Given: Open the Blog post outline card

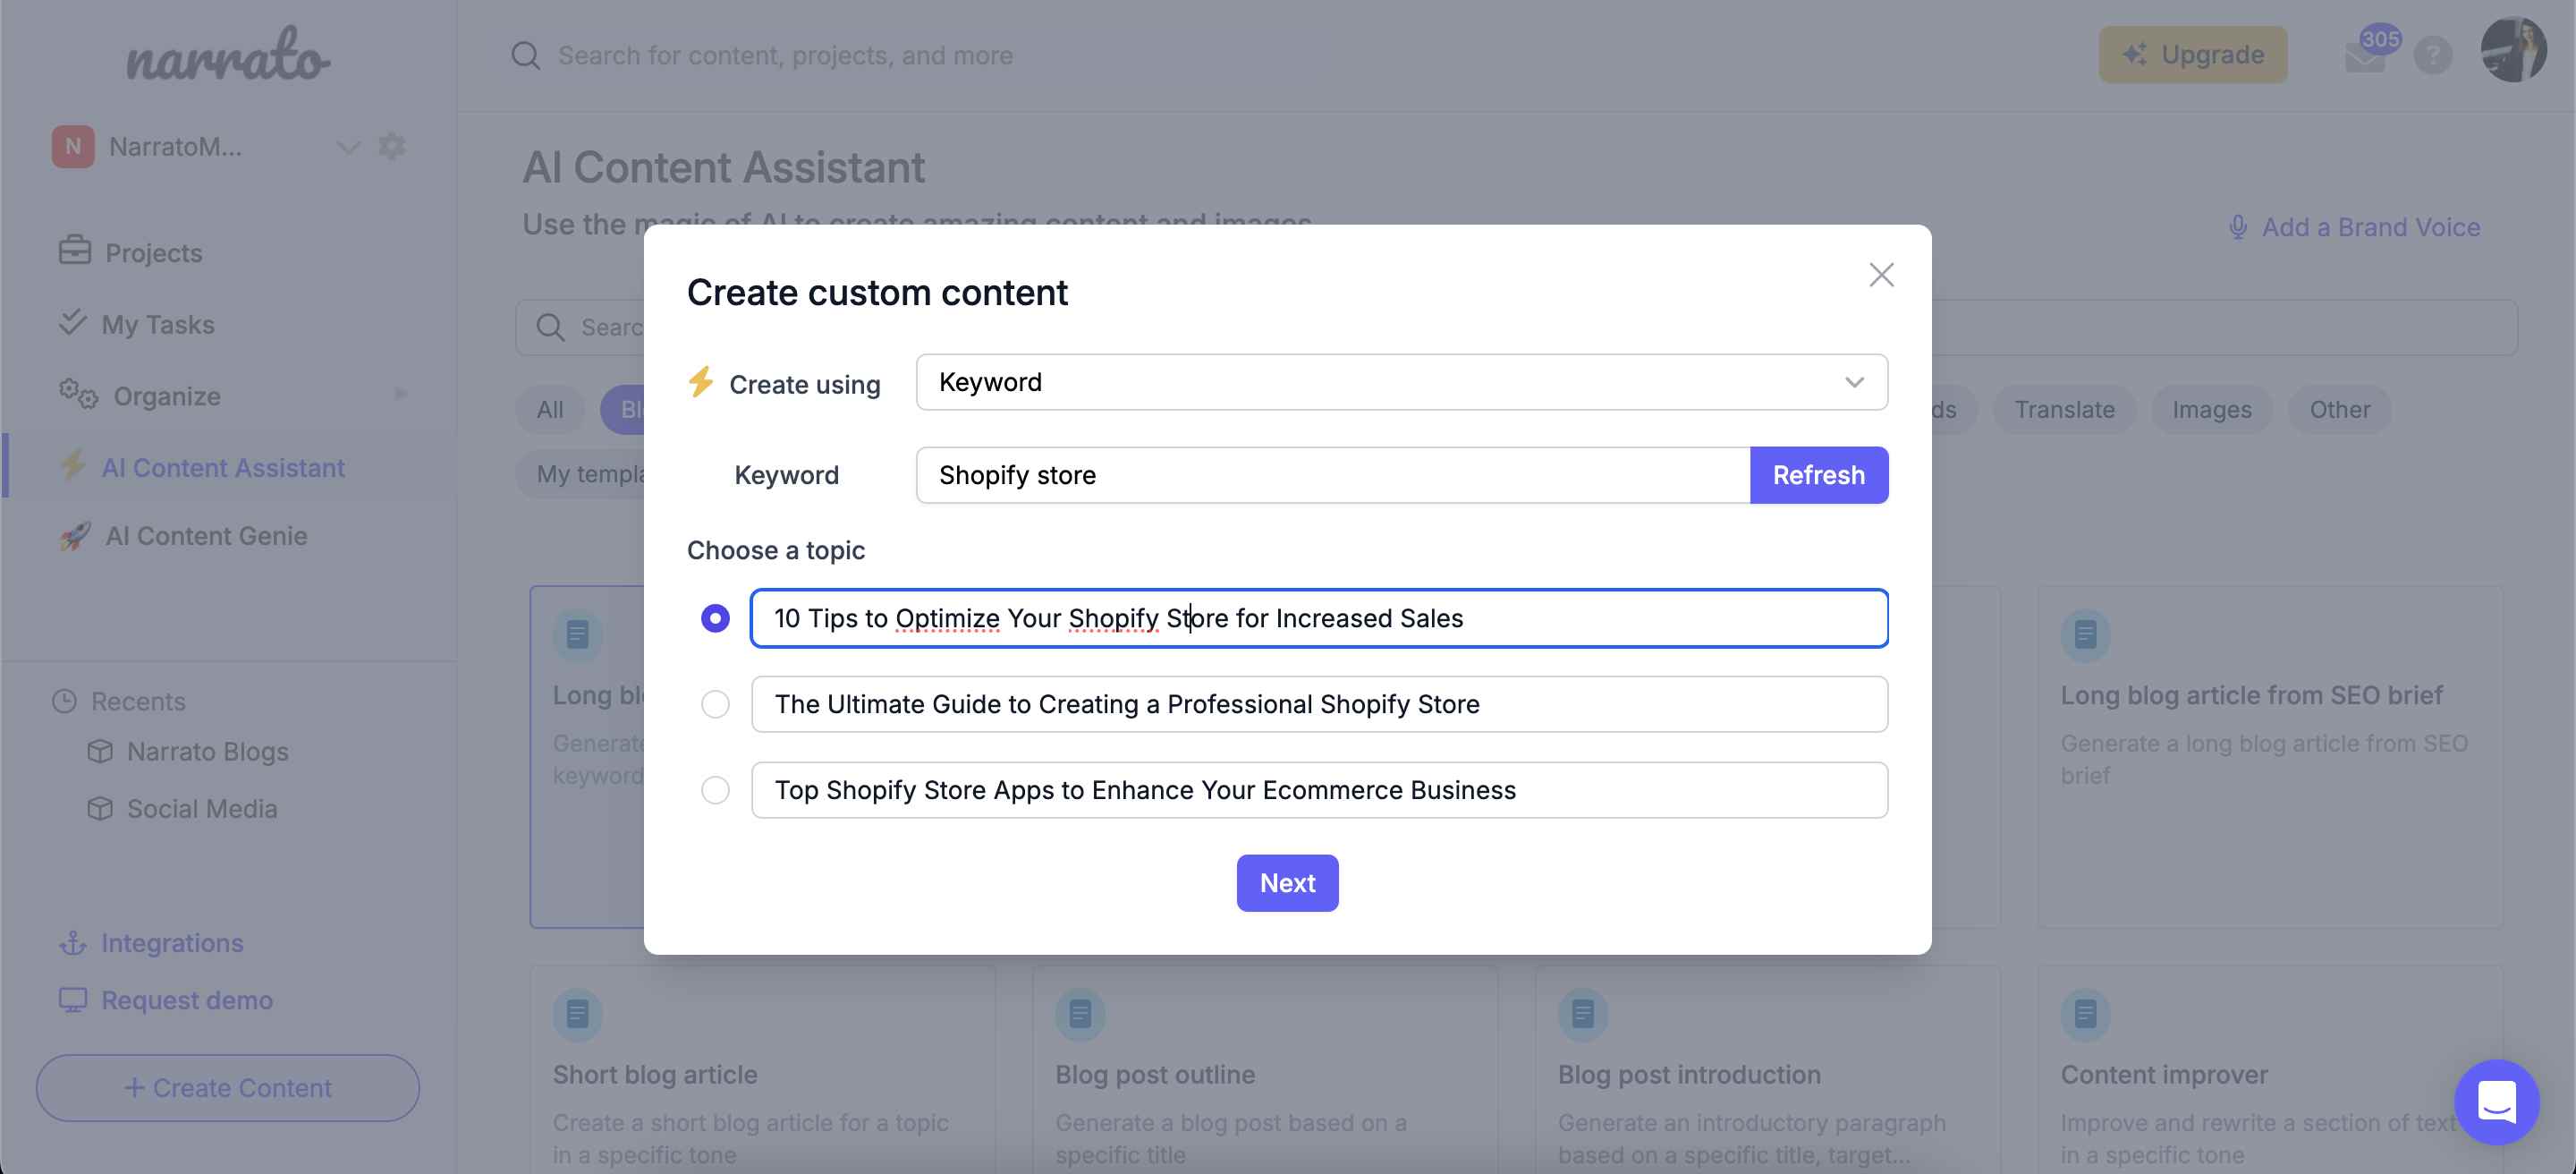Looking at the screenshot, I should (1264, 1069).
